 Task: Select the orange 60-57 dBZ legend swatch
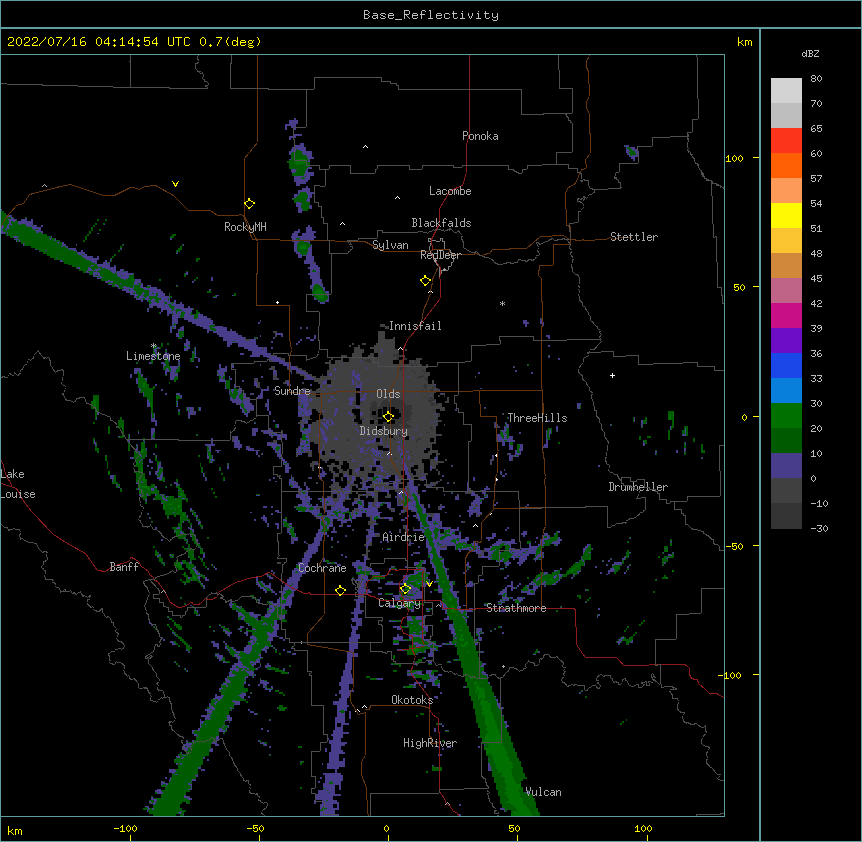786,166
